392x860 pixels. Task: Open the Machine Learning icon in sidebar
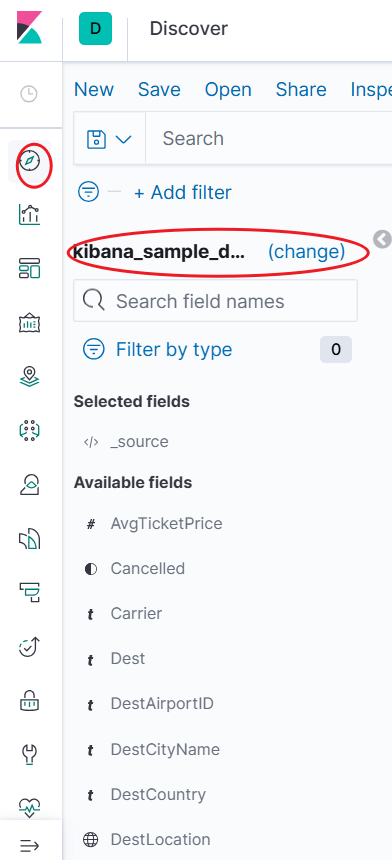coord(30,431)
